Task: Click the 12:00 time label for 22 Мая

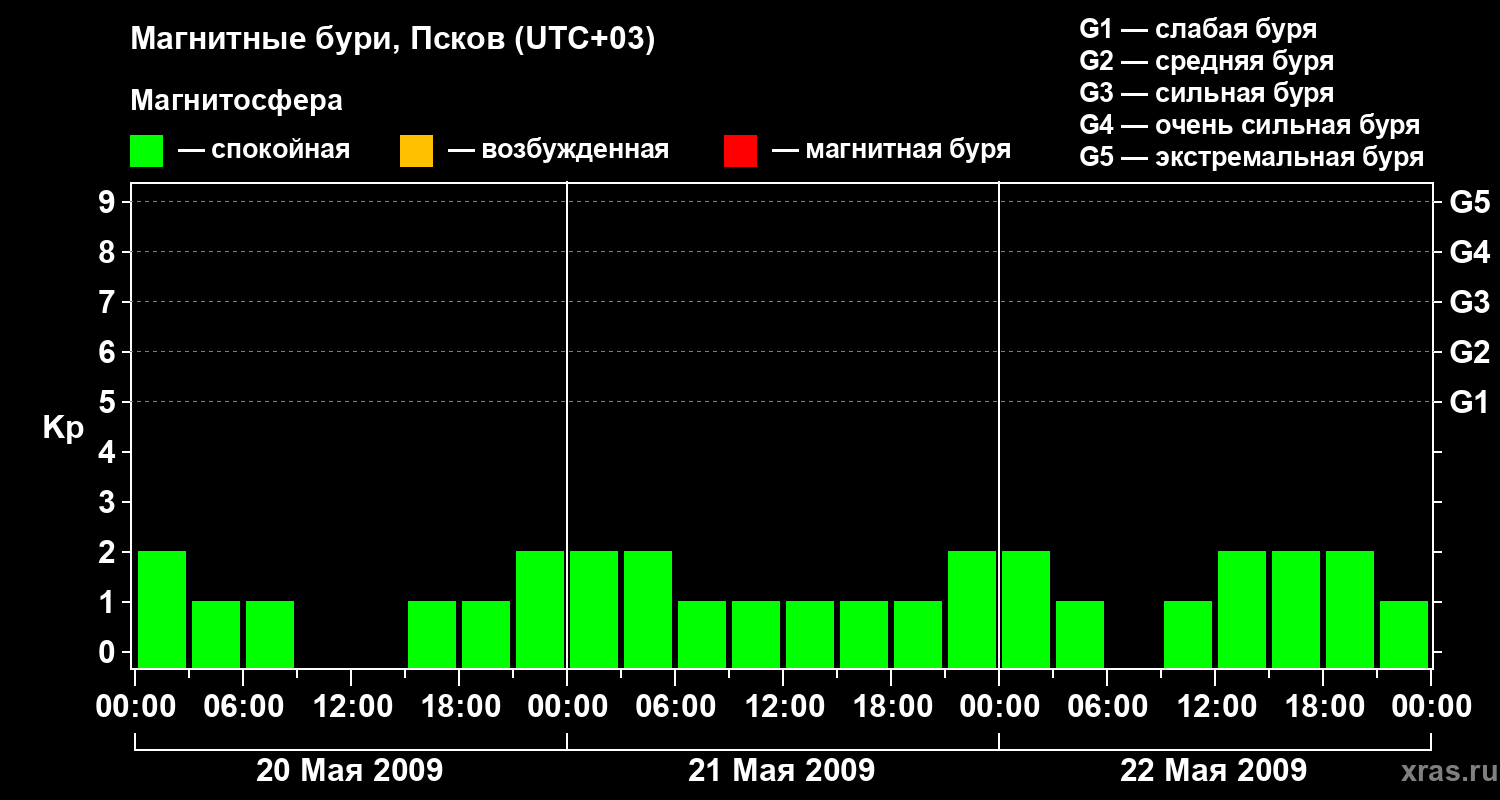Action: [x=1215, y=707]
